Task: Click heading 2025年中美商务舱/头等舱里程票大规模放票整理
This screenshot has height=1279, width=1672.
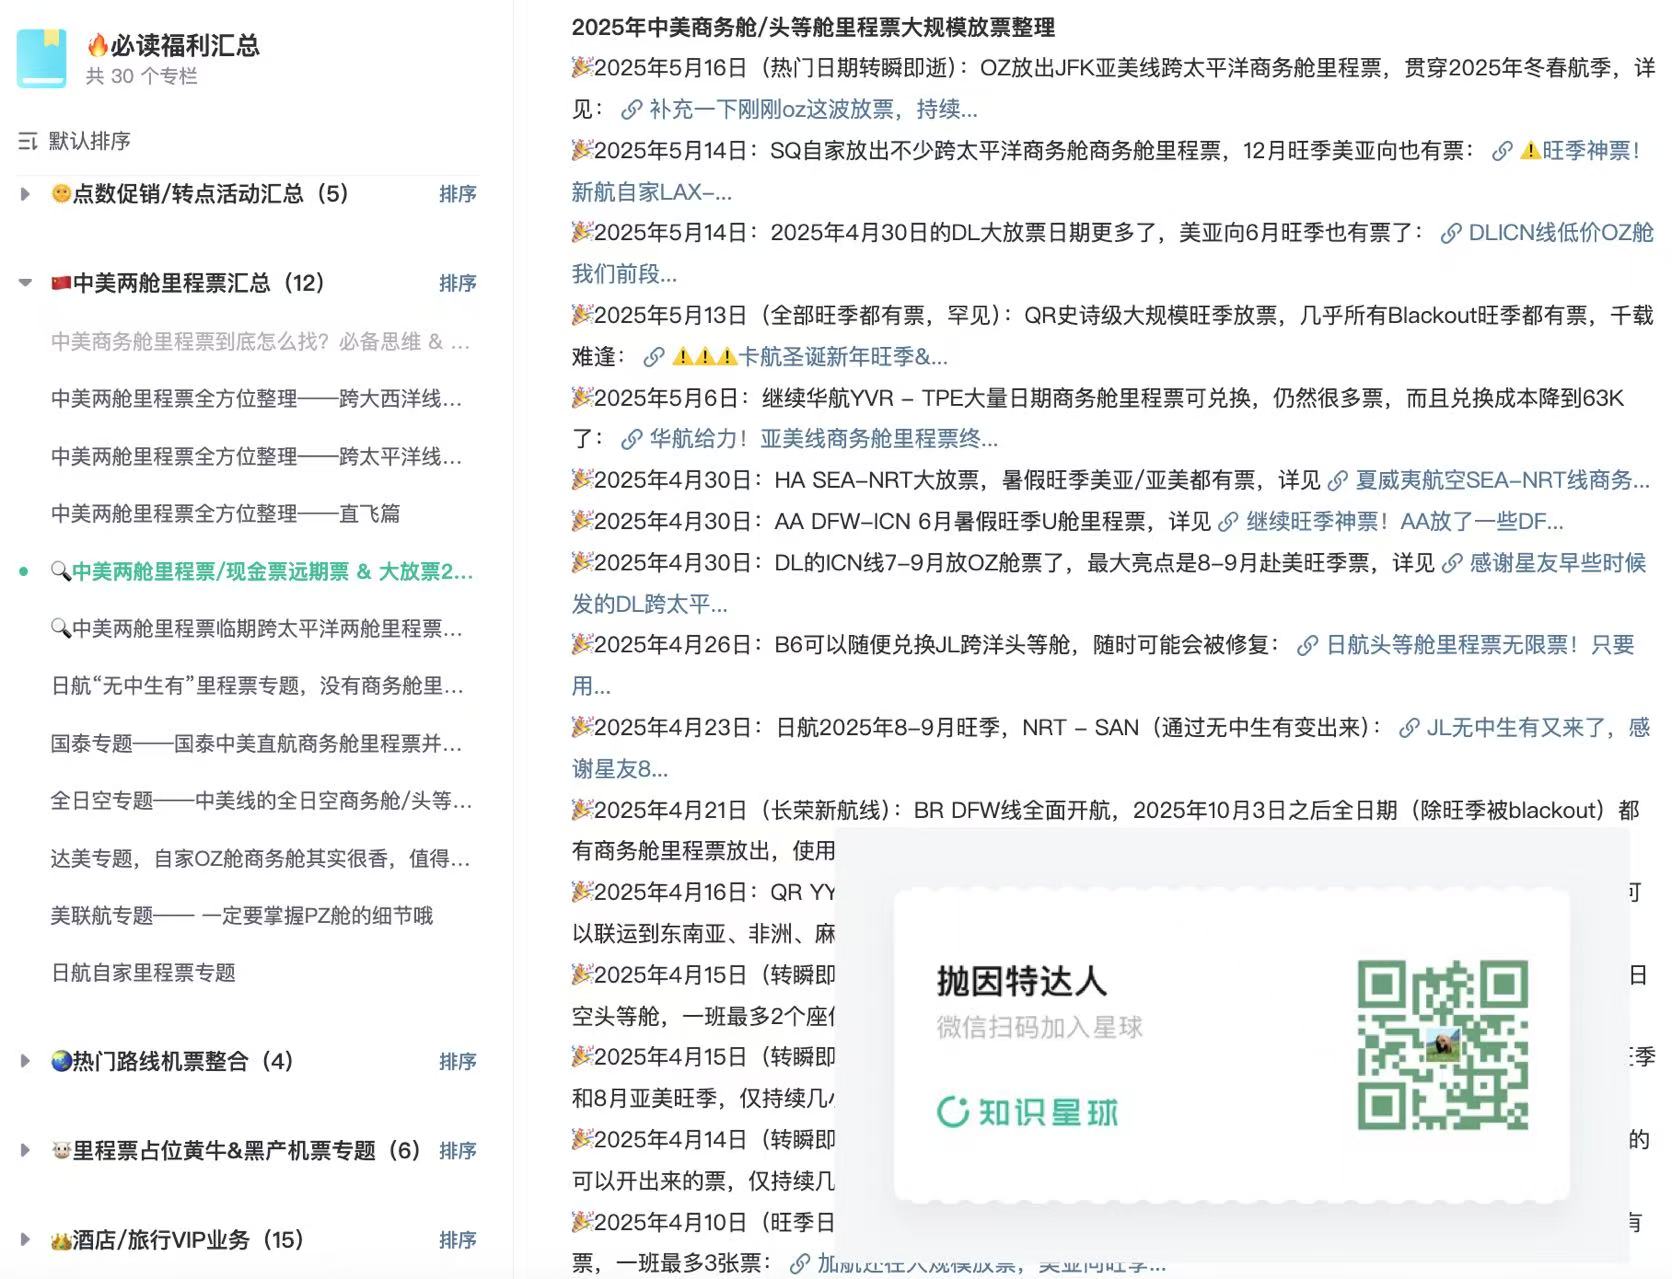Action: (x=813, y=27)
